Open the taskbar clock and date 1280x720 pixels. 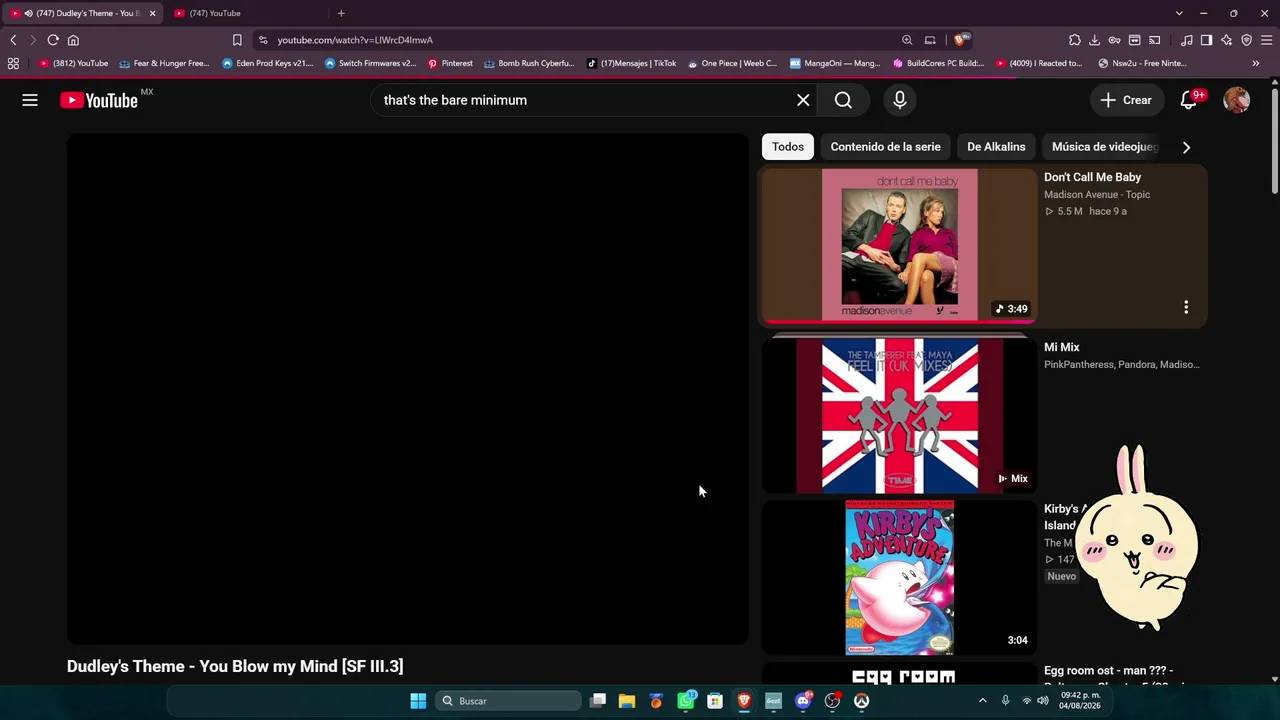pyautogui.click(x=1081, y=700)
